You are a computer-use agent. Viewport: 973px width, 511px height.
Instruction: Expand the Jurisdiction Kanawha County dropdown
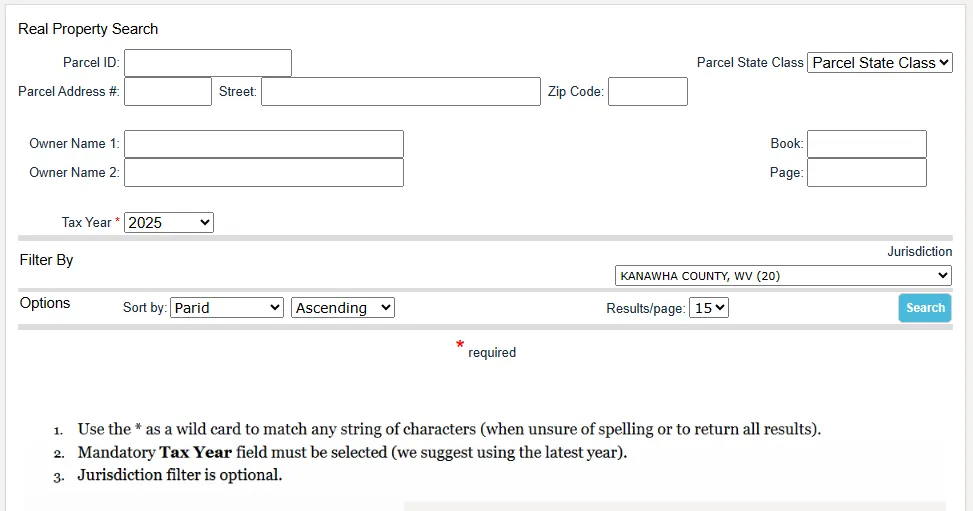783,276
